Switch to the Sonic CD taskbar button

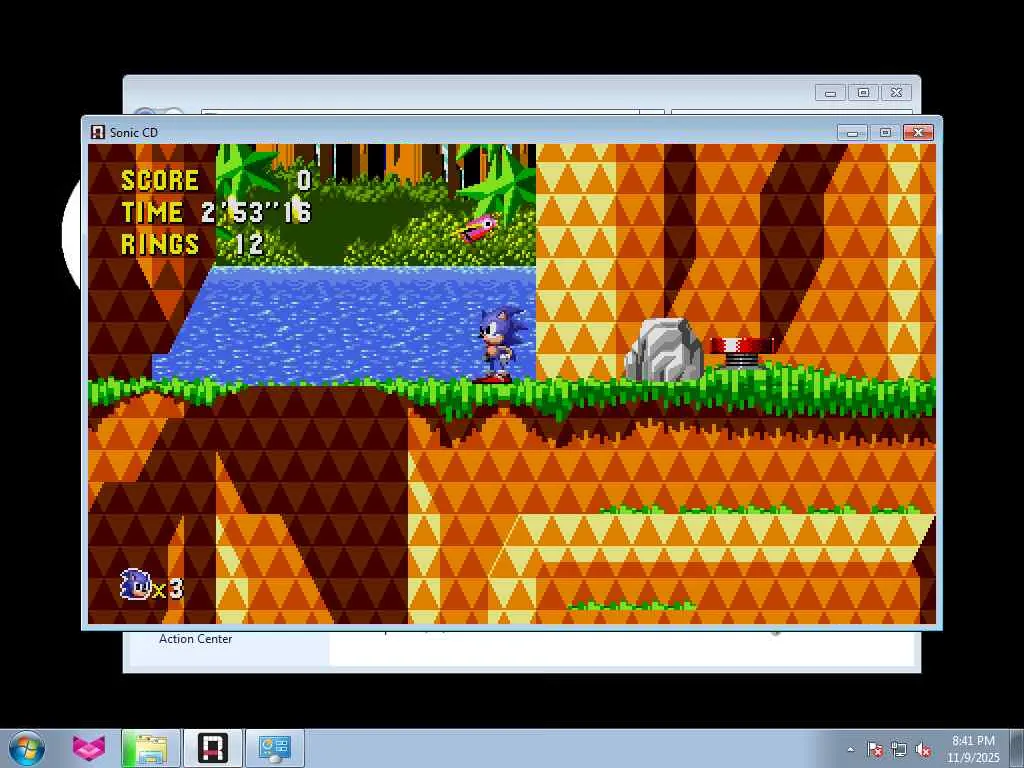click(x=213, y=748)
